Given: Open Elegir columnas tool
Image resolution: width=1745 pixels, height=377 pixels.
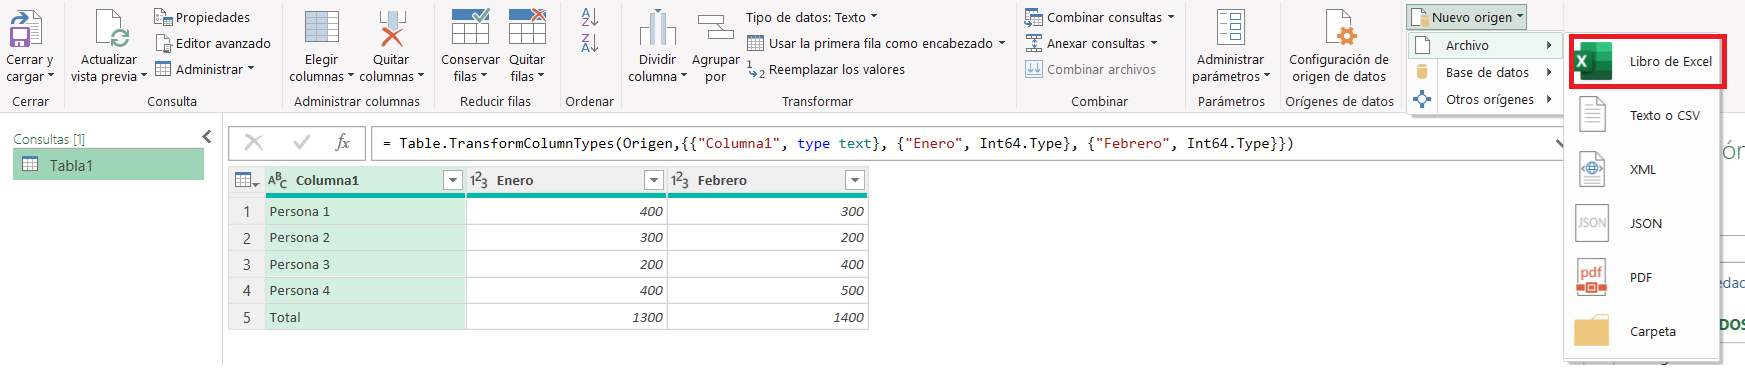Looking at the screenshot, I should point(321,28).
